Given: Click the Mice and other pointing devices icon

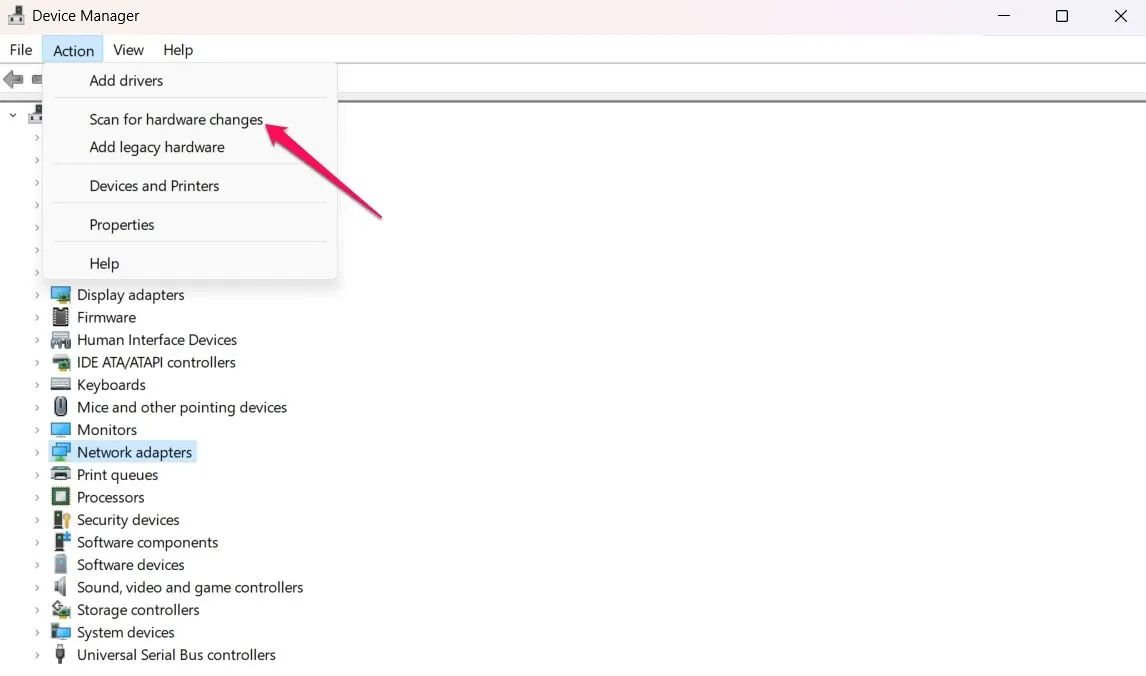Looking at the screenshot, I should tap(61, 407).
